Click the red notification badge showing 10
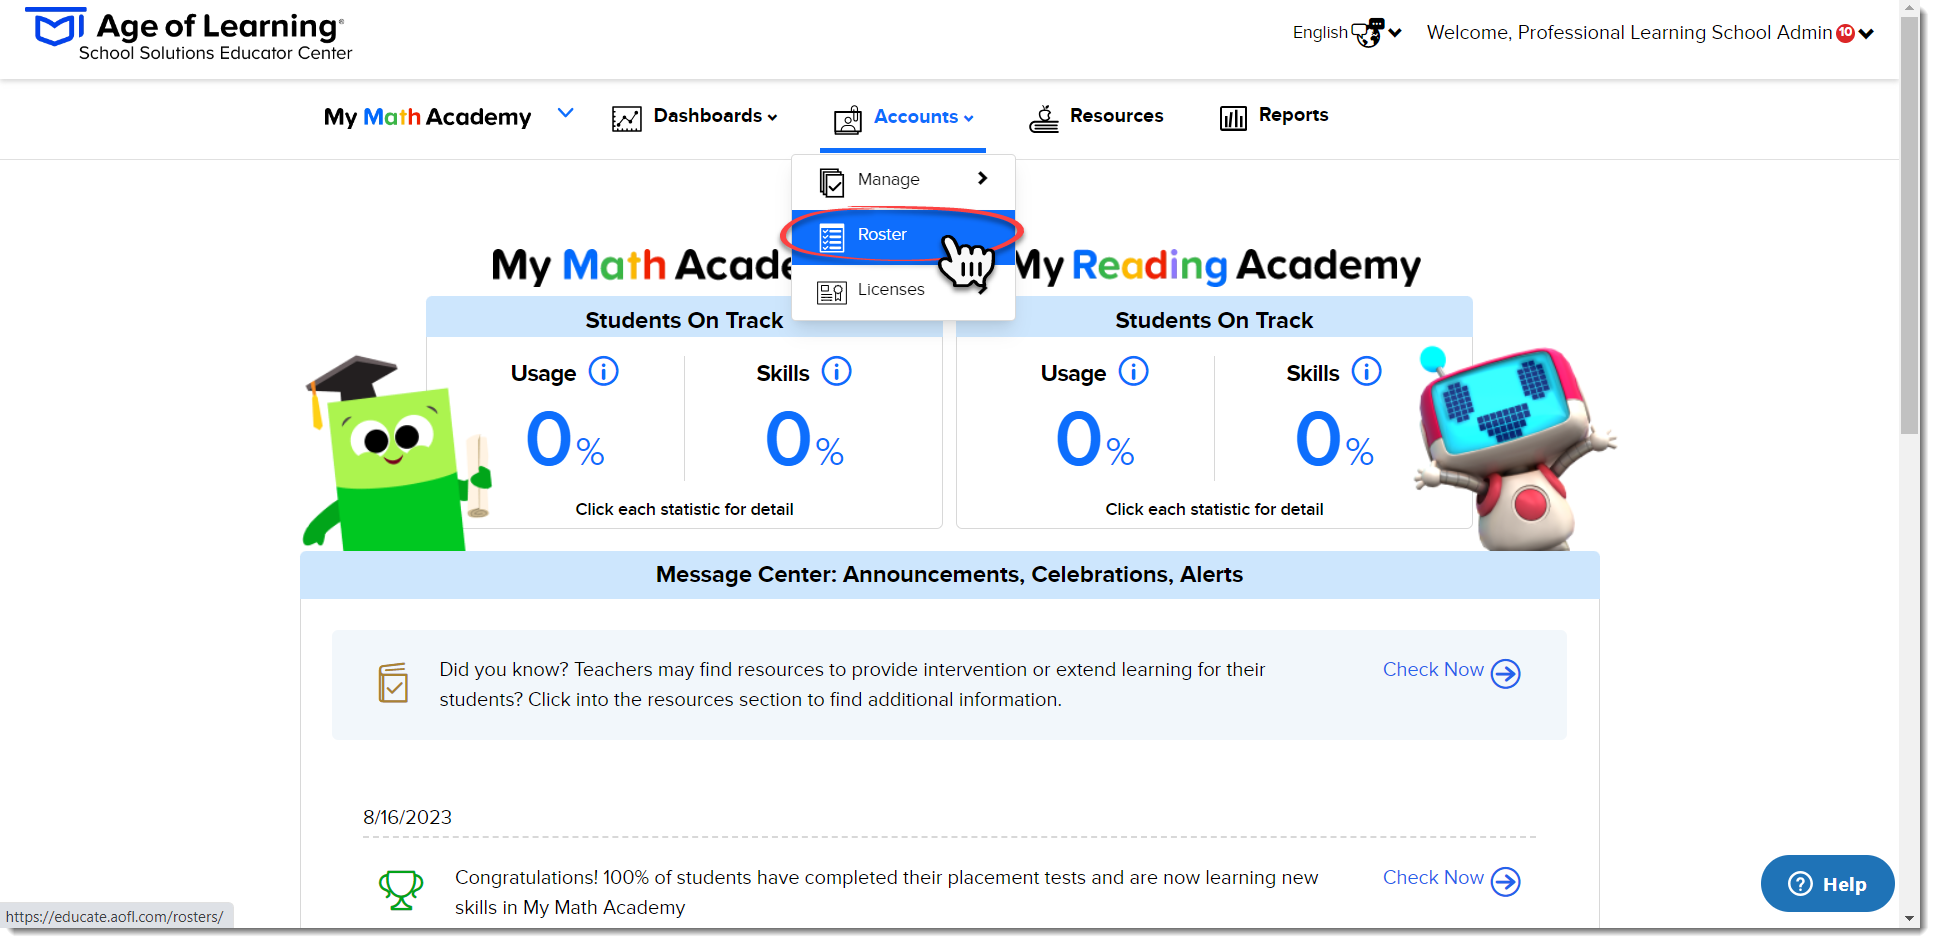The width and height of the screenshot is (1935, 943). [x=1846, y=33]
